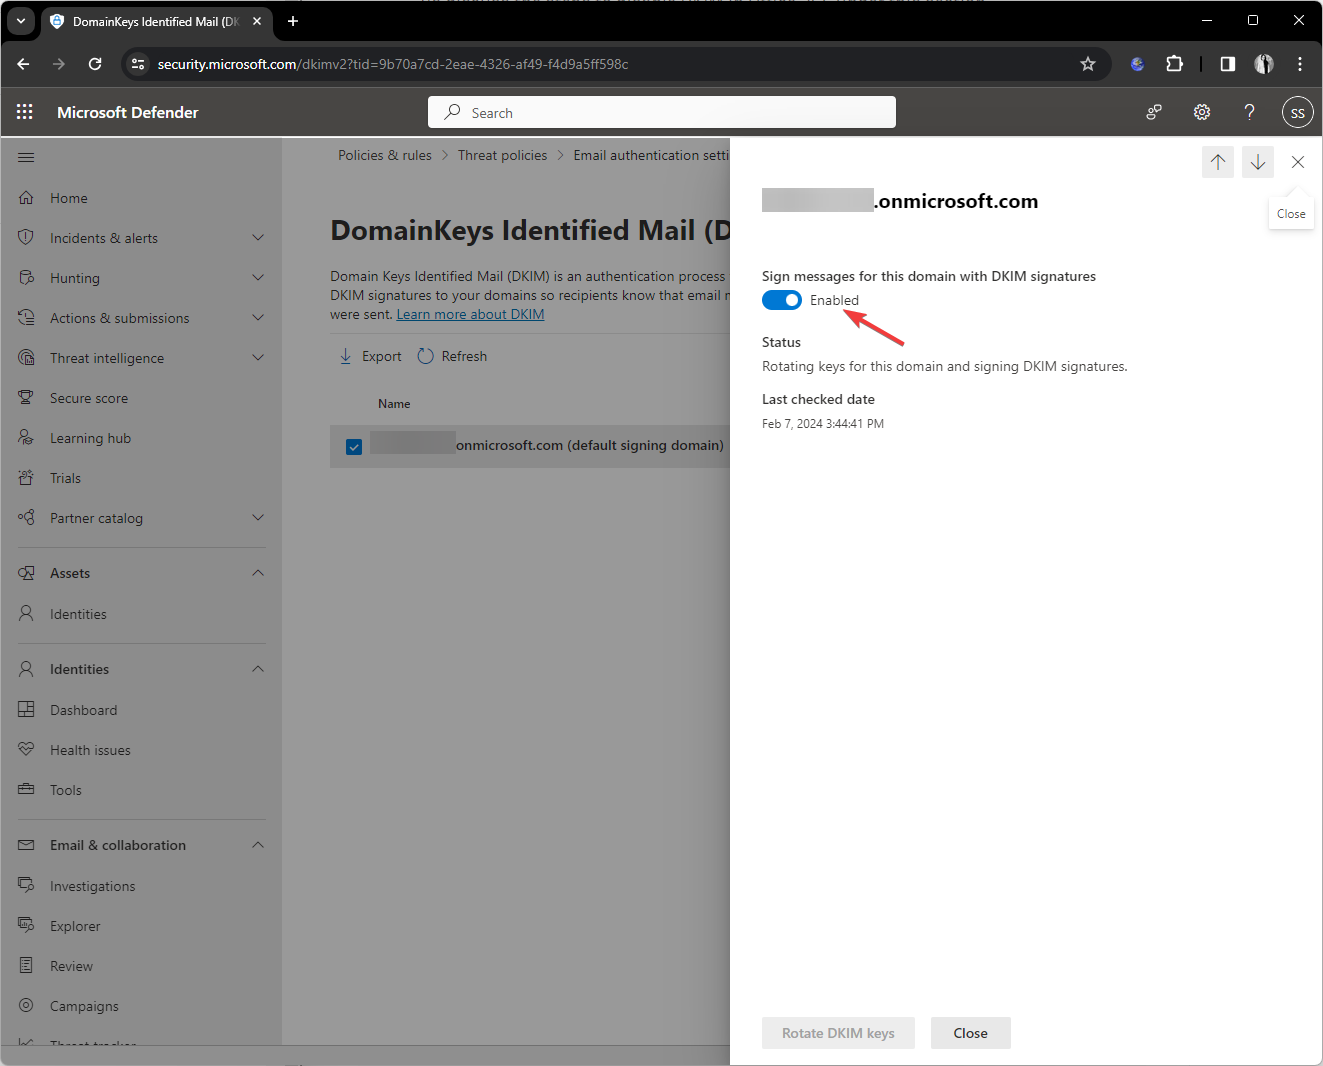The width and height of the screenshot is (1323, 1066).
Task: Uncheck the onmicrosoft.com domain row checkbox
Action: [x=354, y=447]
